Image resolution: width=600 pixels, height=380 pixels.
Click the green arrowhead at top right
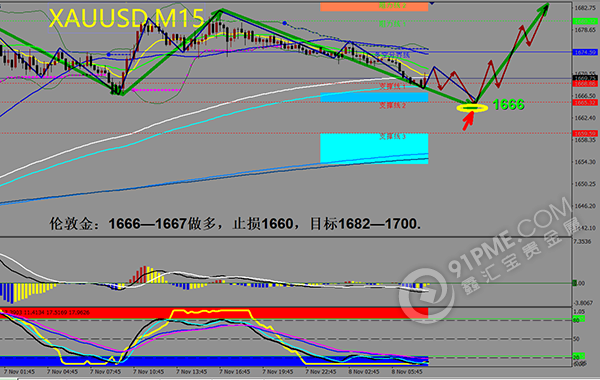543,9
